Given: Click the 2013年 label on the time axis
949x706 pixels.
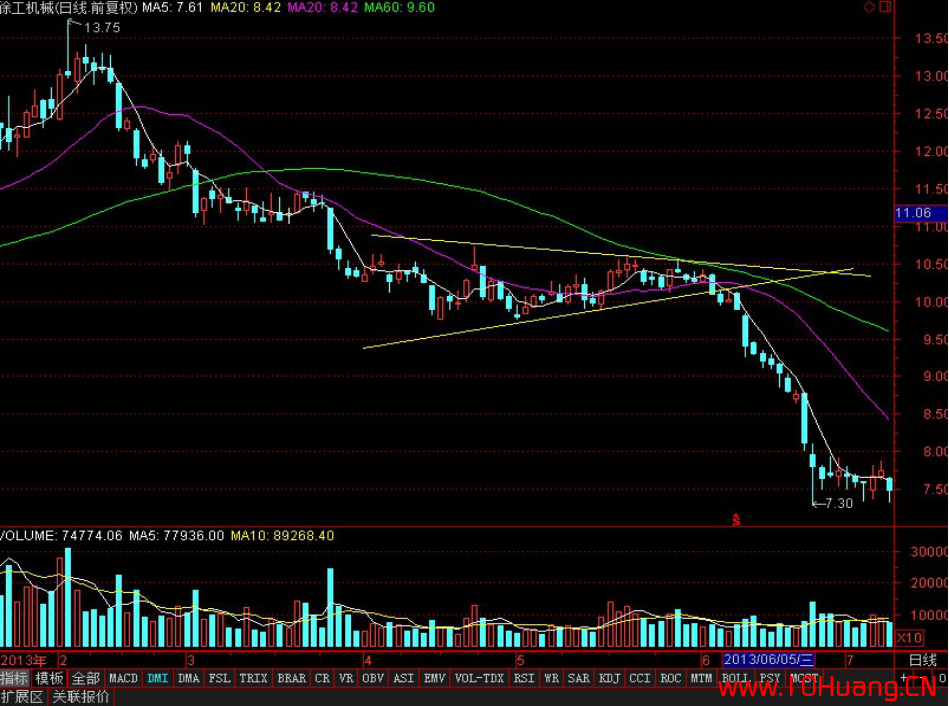Looking at the screenshot, I should point(23,660).
